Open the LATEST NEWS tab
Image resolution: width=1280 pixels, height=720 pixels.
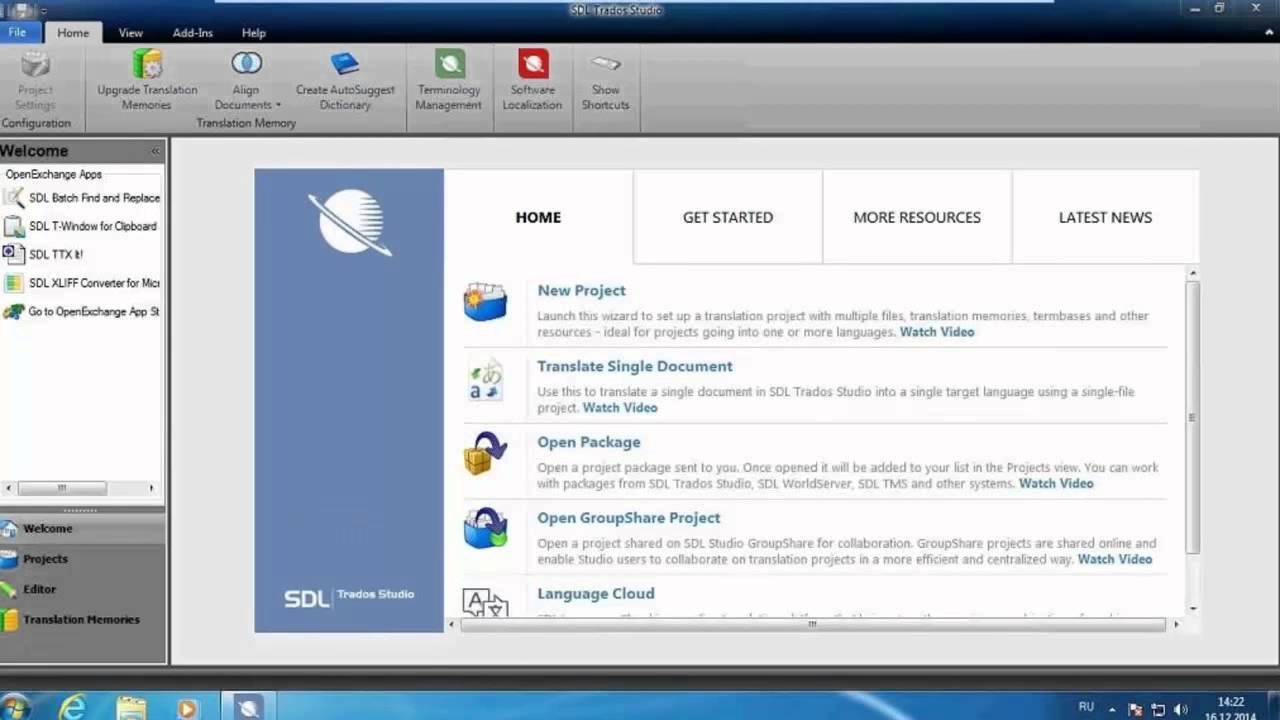click(1105, 217)
